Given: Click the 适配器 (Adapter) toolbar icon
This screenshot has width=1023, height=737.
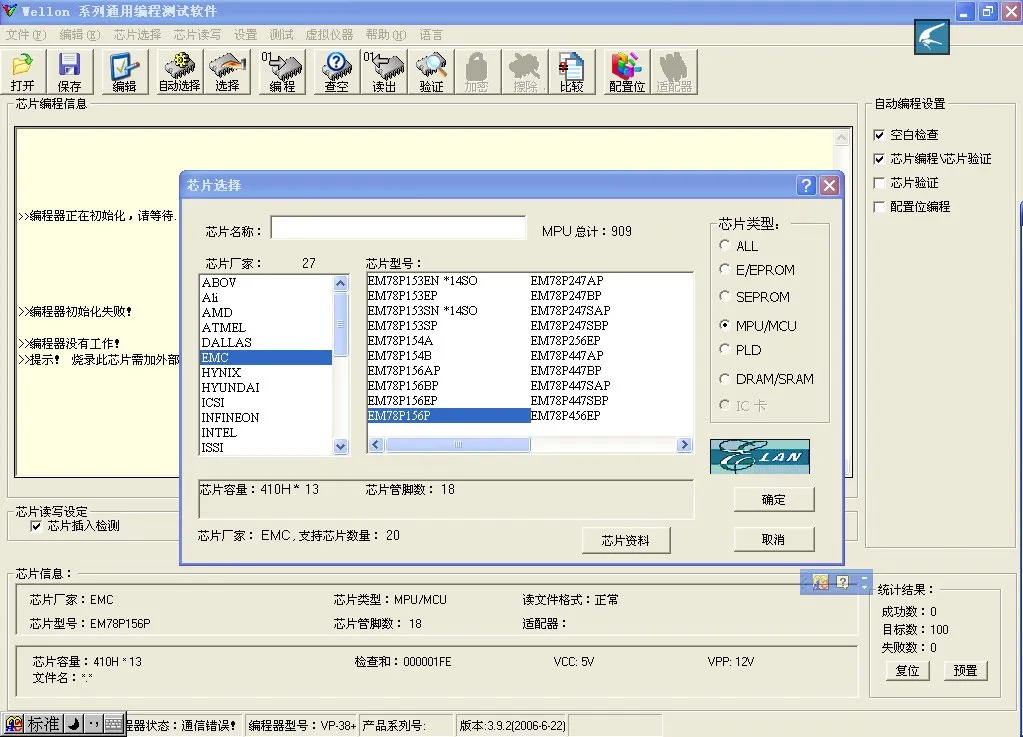Looking at the screenshot, I should 674,72.
